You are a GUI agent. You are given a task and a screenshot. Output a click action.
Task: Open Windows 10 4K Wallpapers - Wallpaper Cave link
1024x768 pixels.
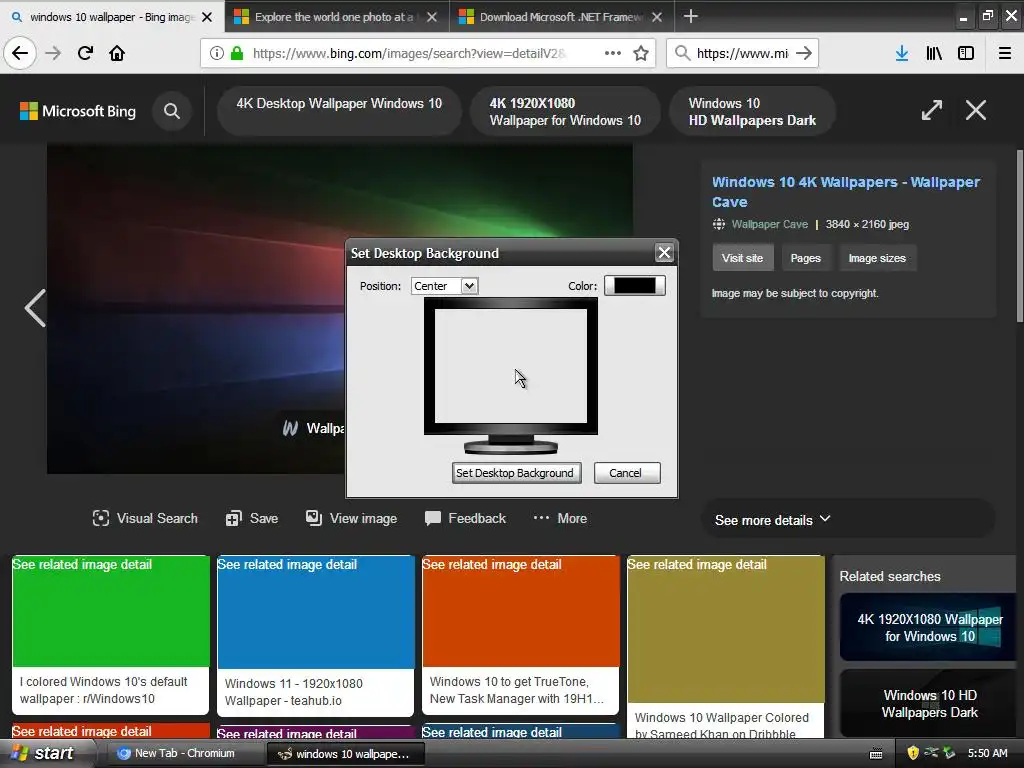(x=846, y=192)
